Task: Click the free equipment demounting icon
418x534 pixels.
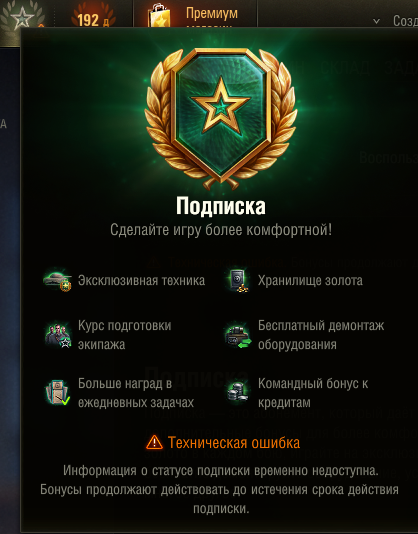Action: 238,336
